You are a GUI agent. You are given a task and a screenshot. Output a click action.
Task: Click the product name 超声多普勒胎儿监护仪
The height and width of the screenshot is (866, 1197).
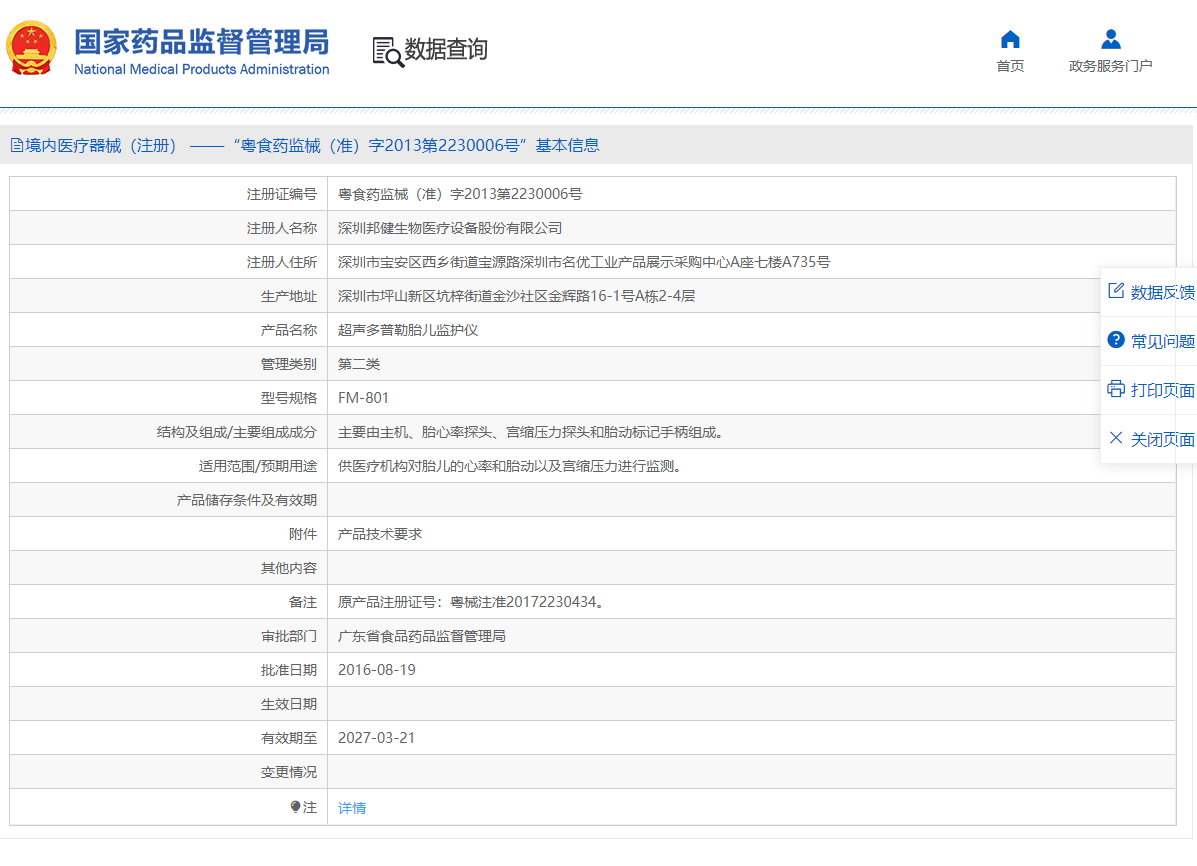coord(408,330)
